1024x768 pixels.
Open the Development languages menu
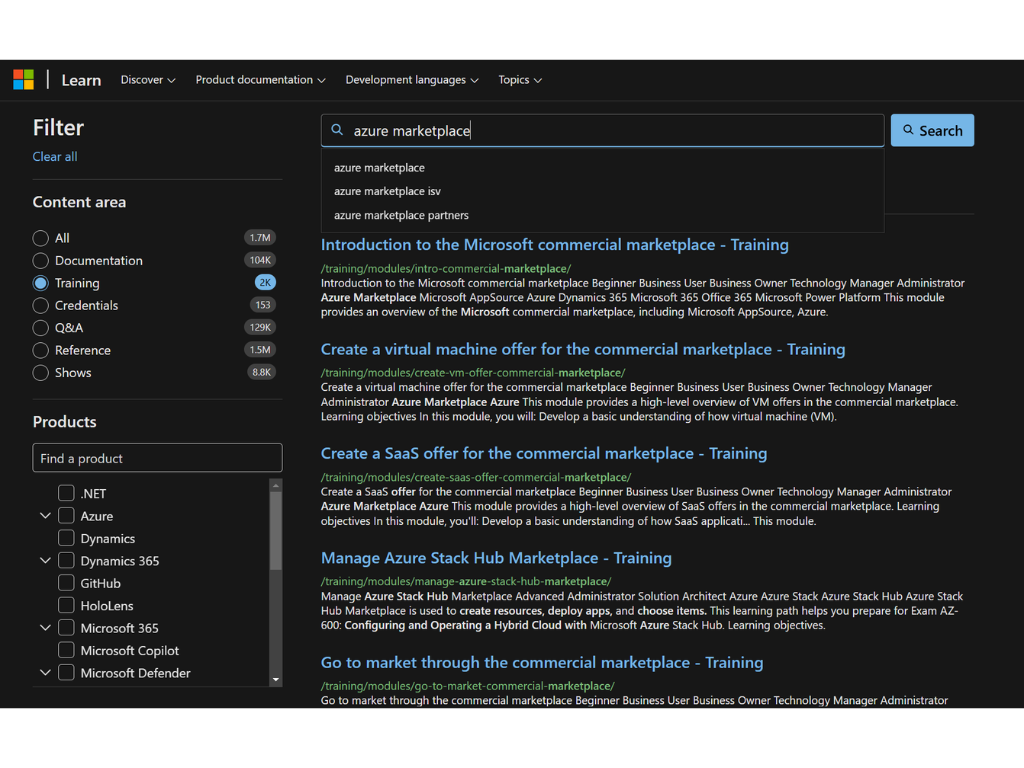coord(412,80)
